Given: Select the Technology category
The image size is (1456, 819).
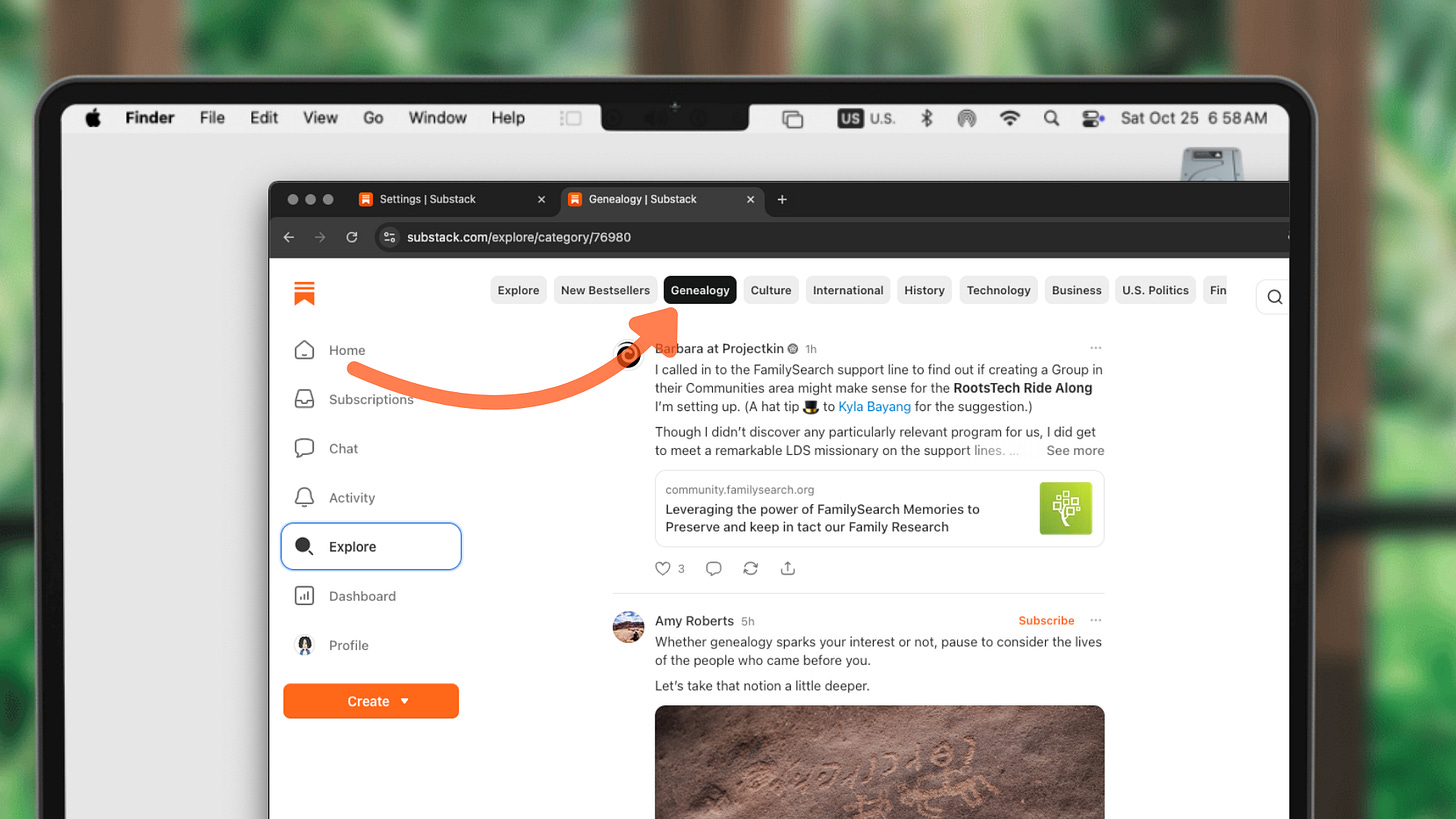Looking at the screenshot, I should pos(998,290).
